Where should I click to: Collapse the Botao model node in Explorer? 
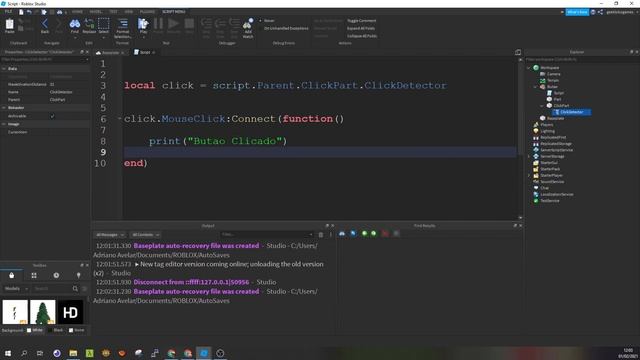point(536,87)
